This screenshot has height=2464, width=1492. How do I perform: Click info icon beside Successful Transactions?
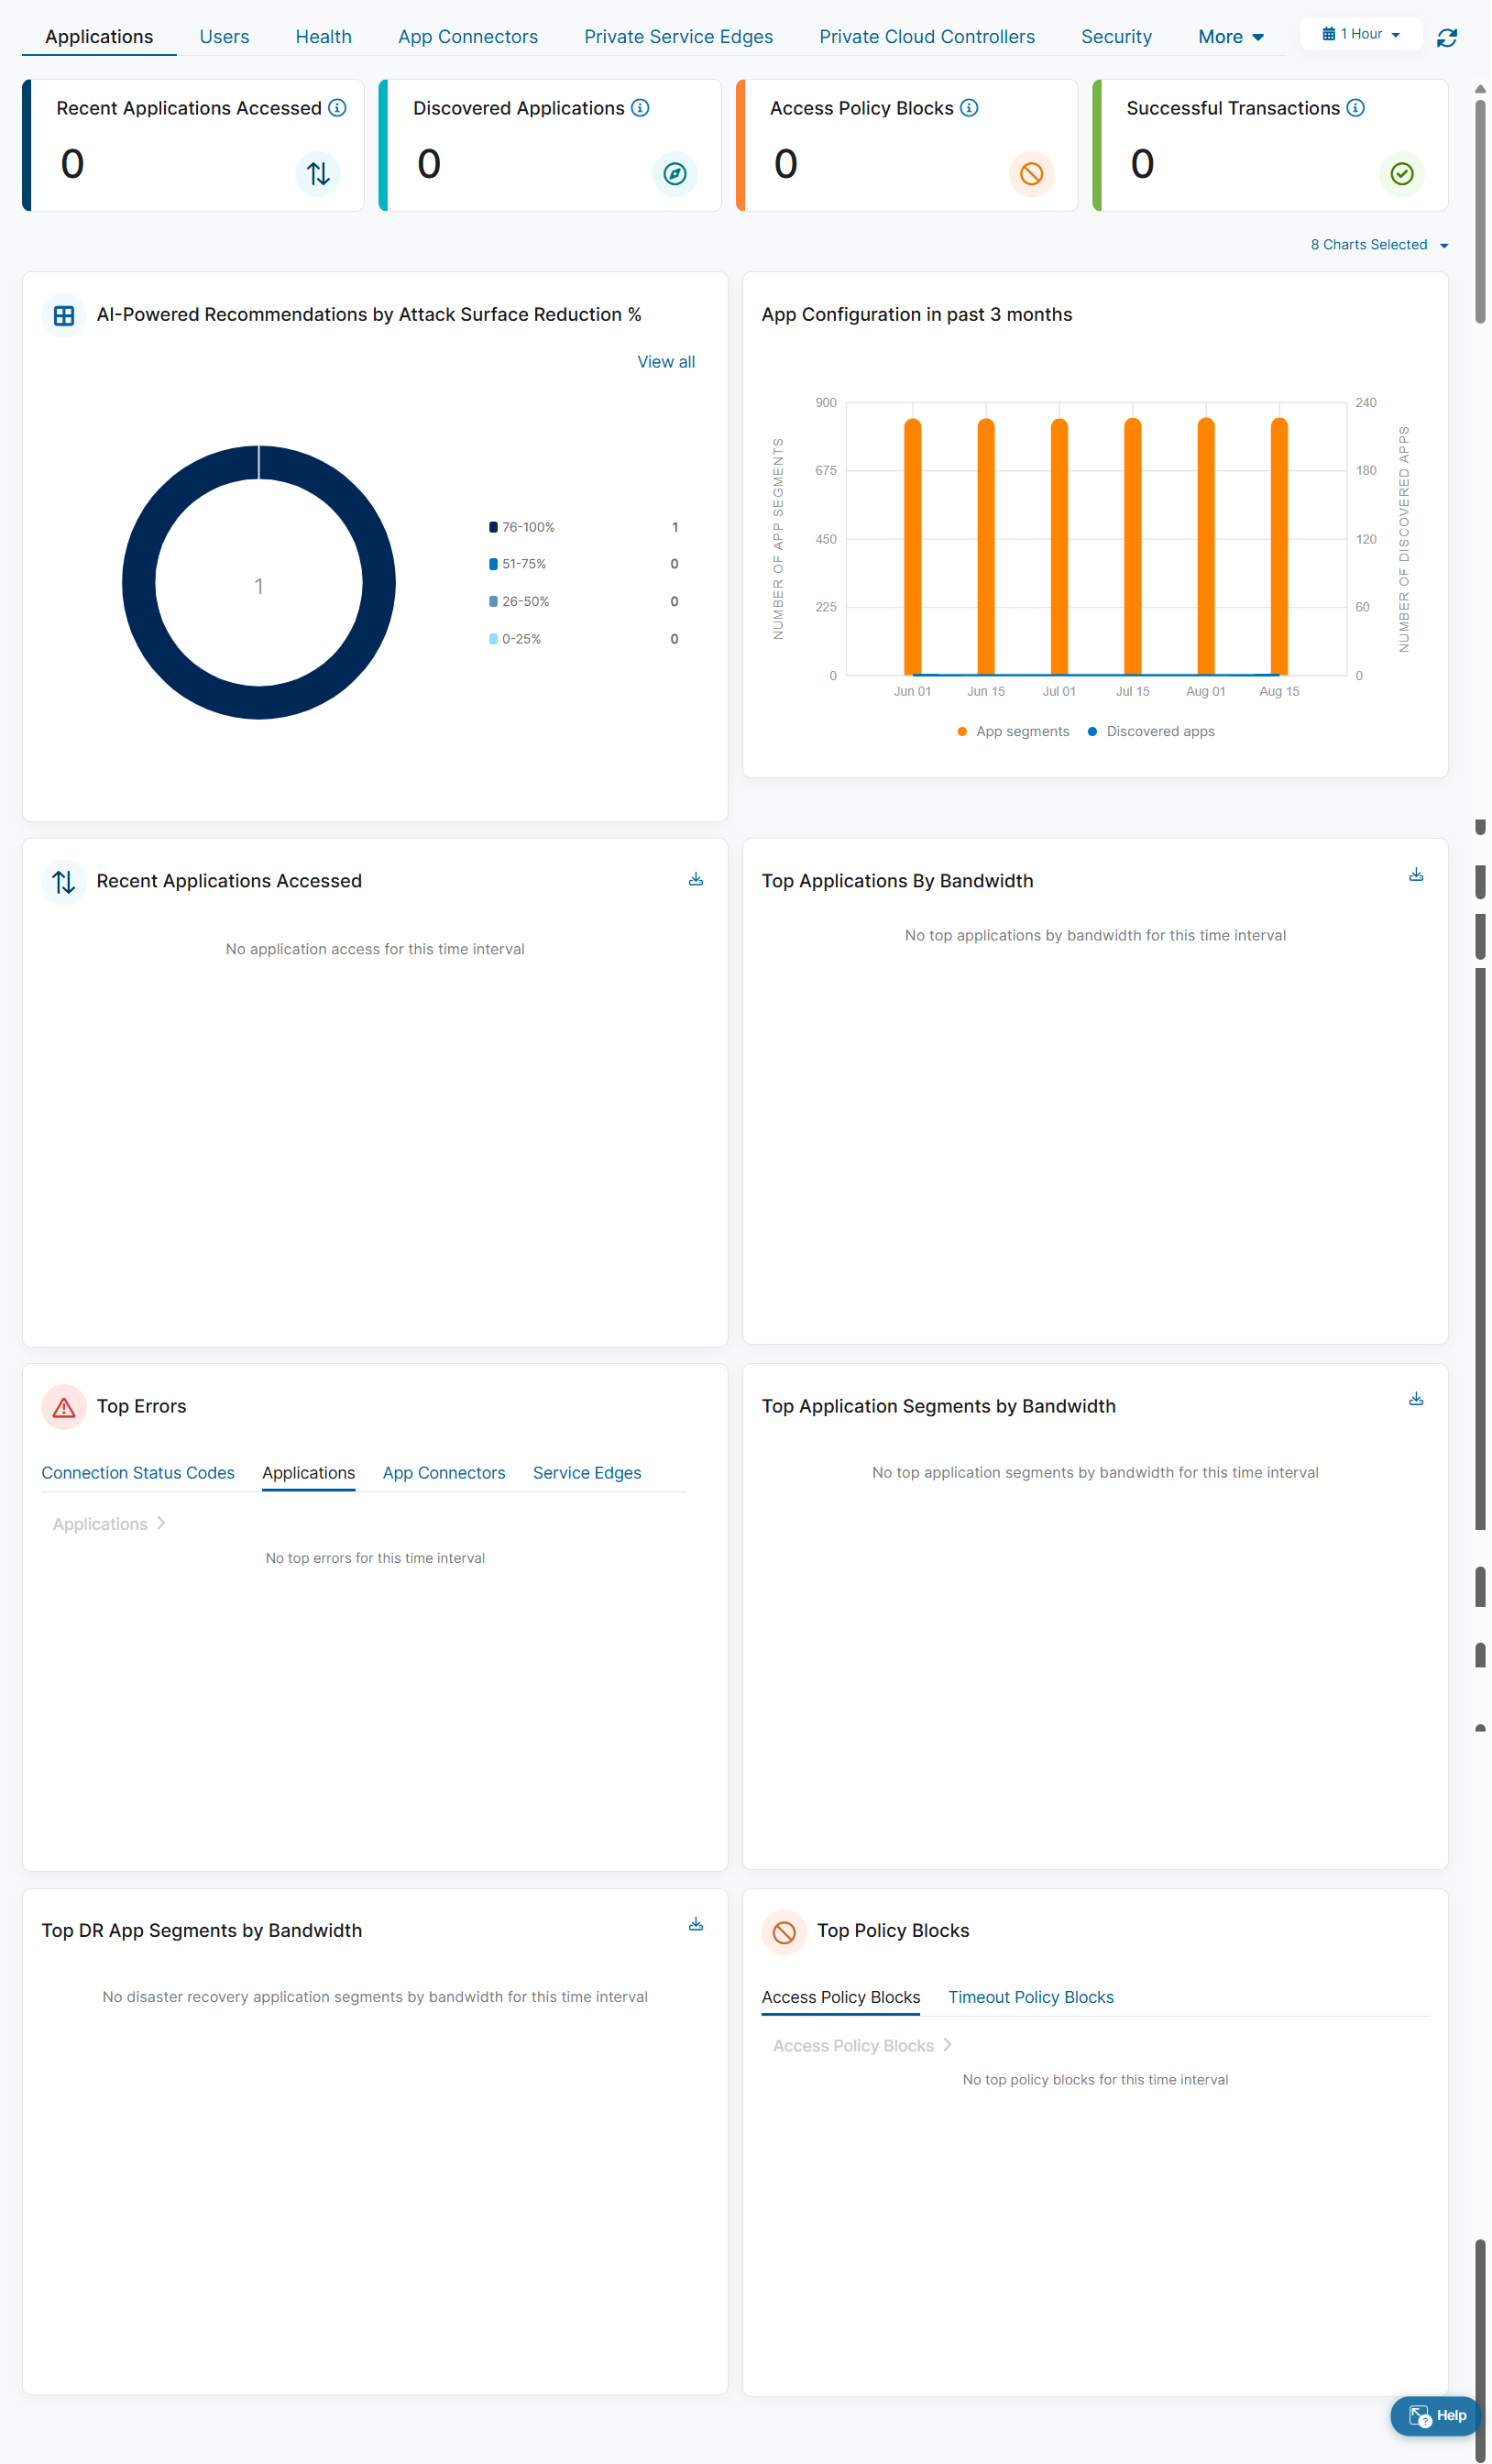[x=1355, y=108]
